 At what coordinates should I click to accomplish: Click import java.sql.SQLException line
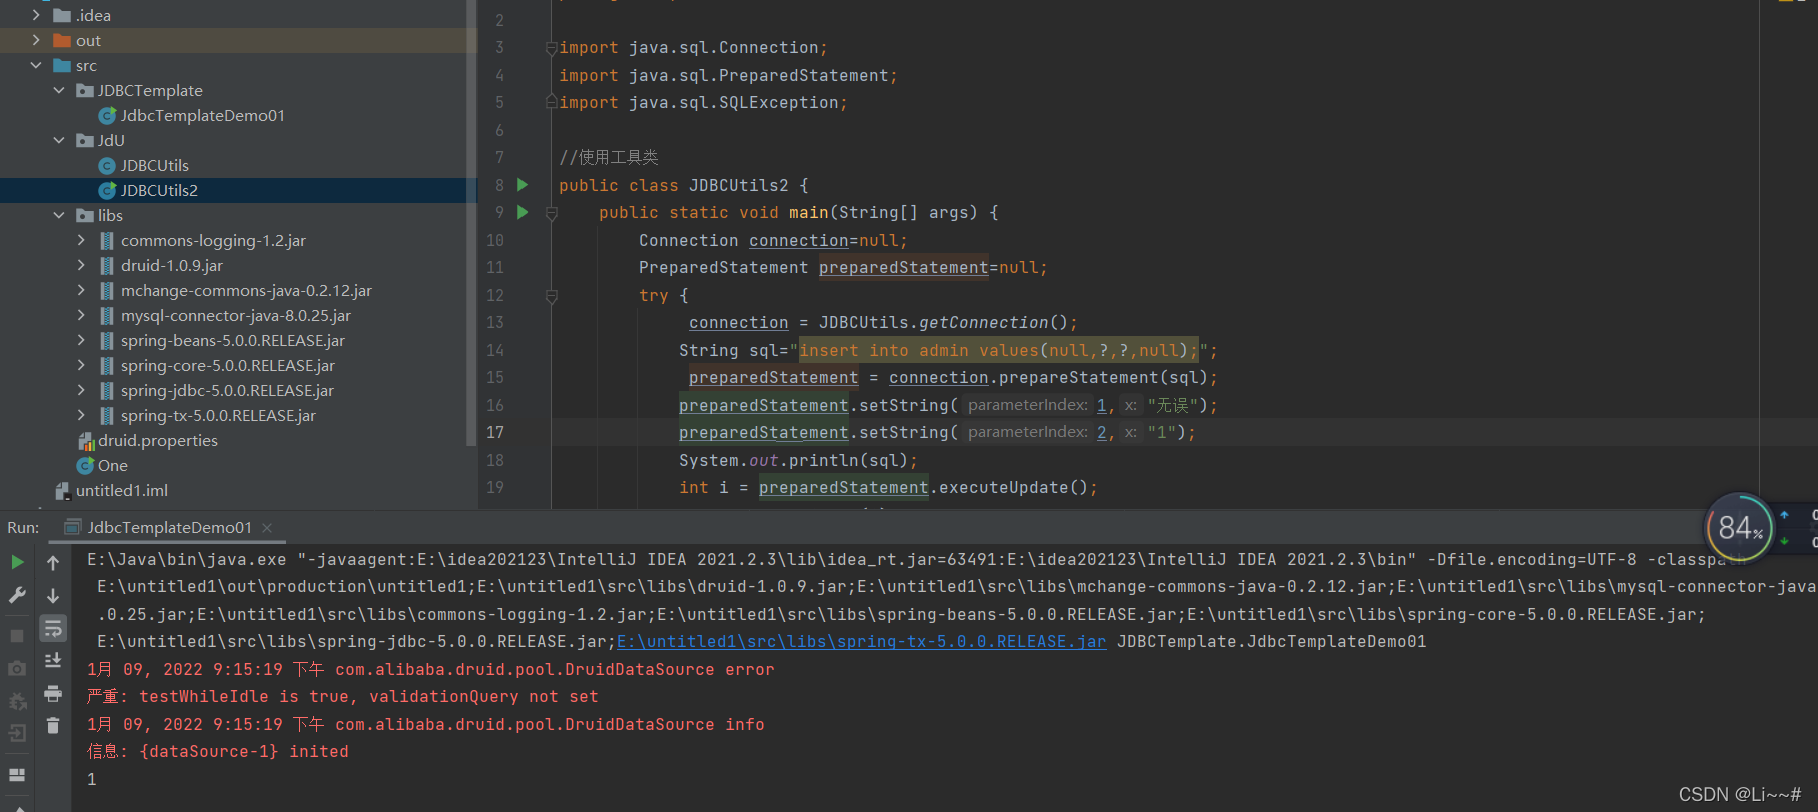pyautogui.click(x=703, y=102)
